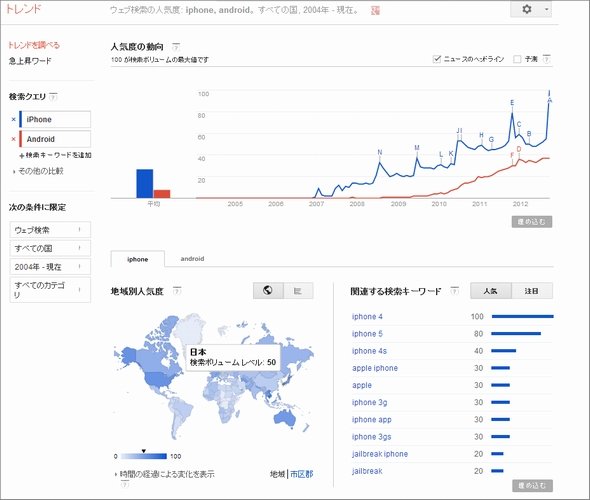
Task: Open the related keyword apple
Action: coord(362,385)
